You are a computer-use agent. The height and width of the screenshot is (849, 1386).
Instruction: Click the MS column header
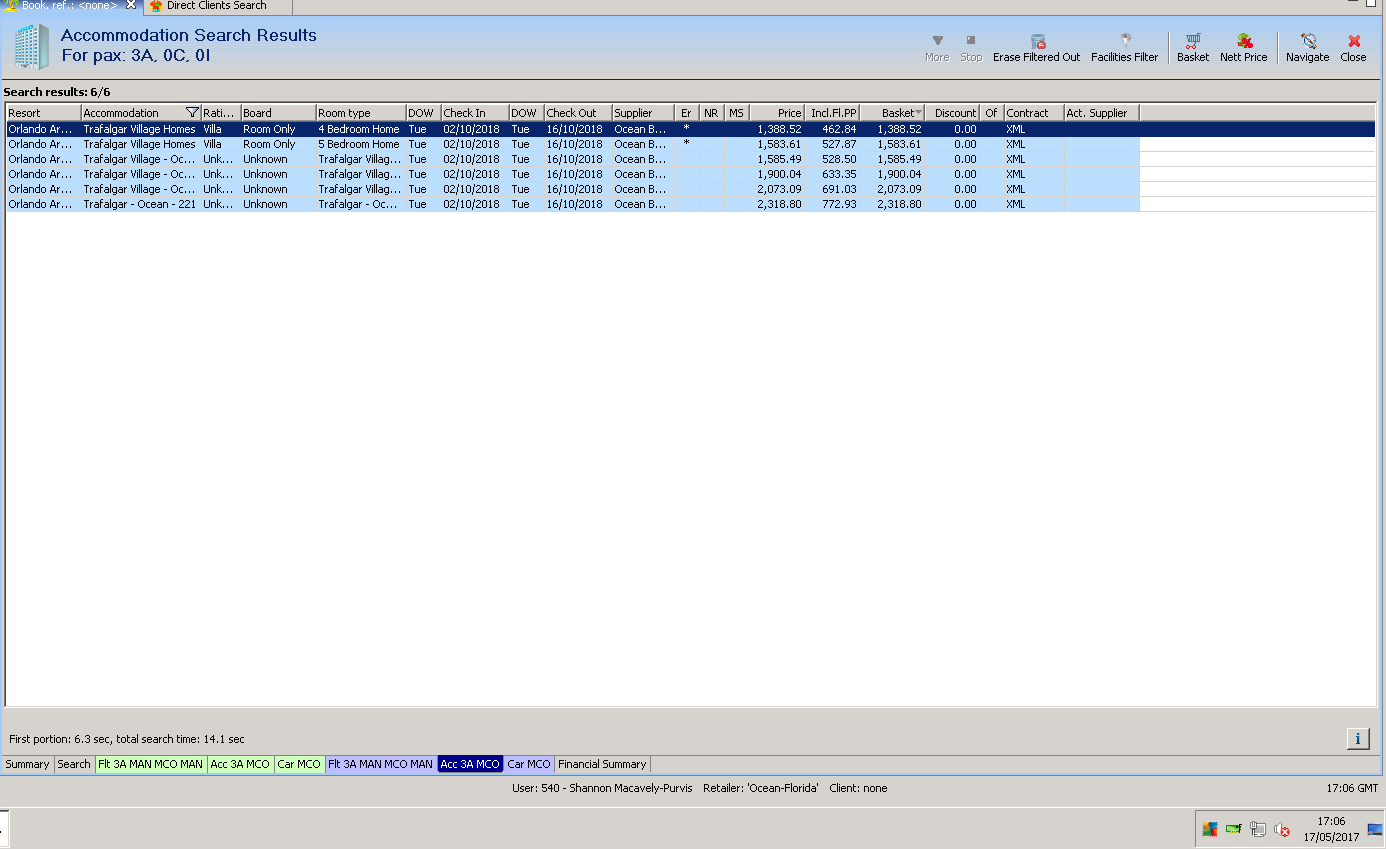(x=737, y=113)
